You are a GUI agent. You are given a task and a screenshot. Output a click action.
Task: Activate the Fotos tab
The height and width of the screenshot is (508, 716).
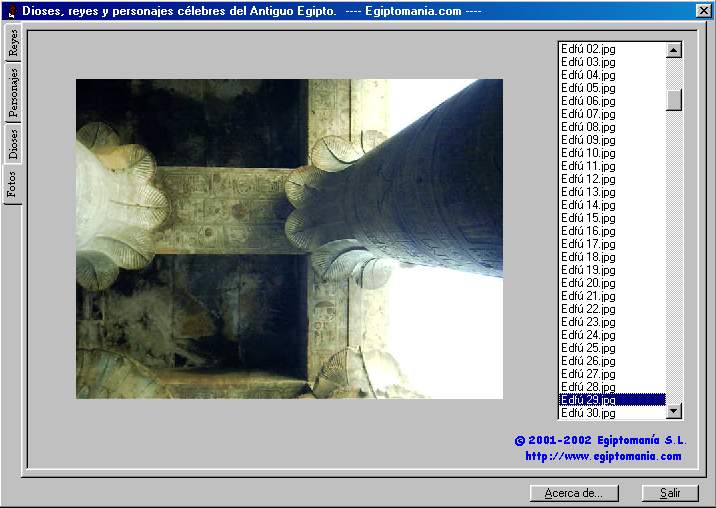click(12, 184)
